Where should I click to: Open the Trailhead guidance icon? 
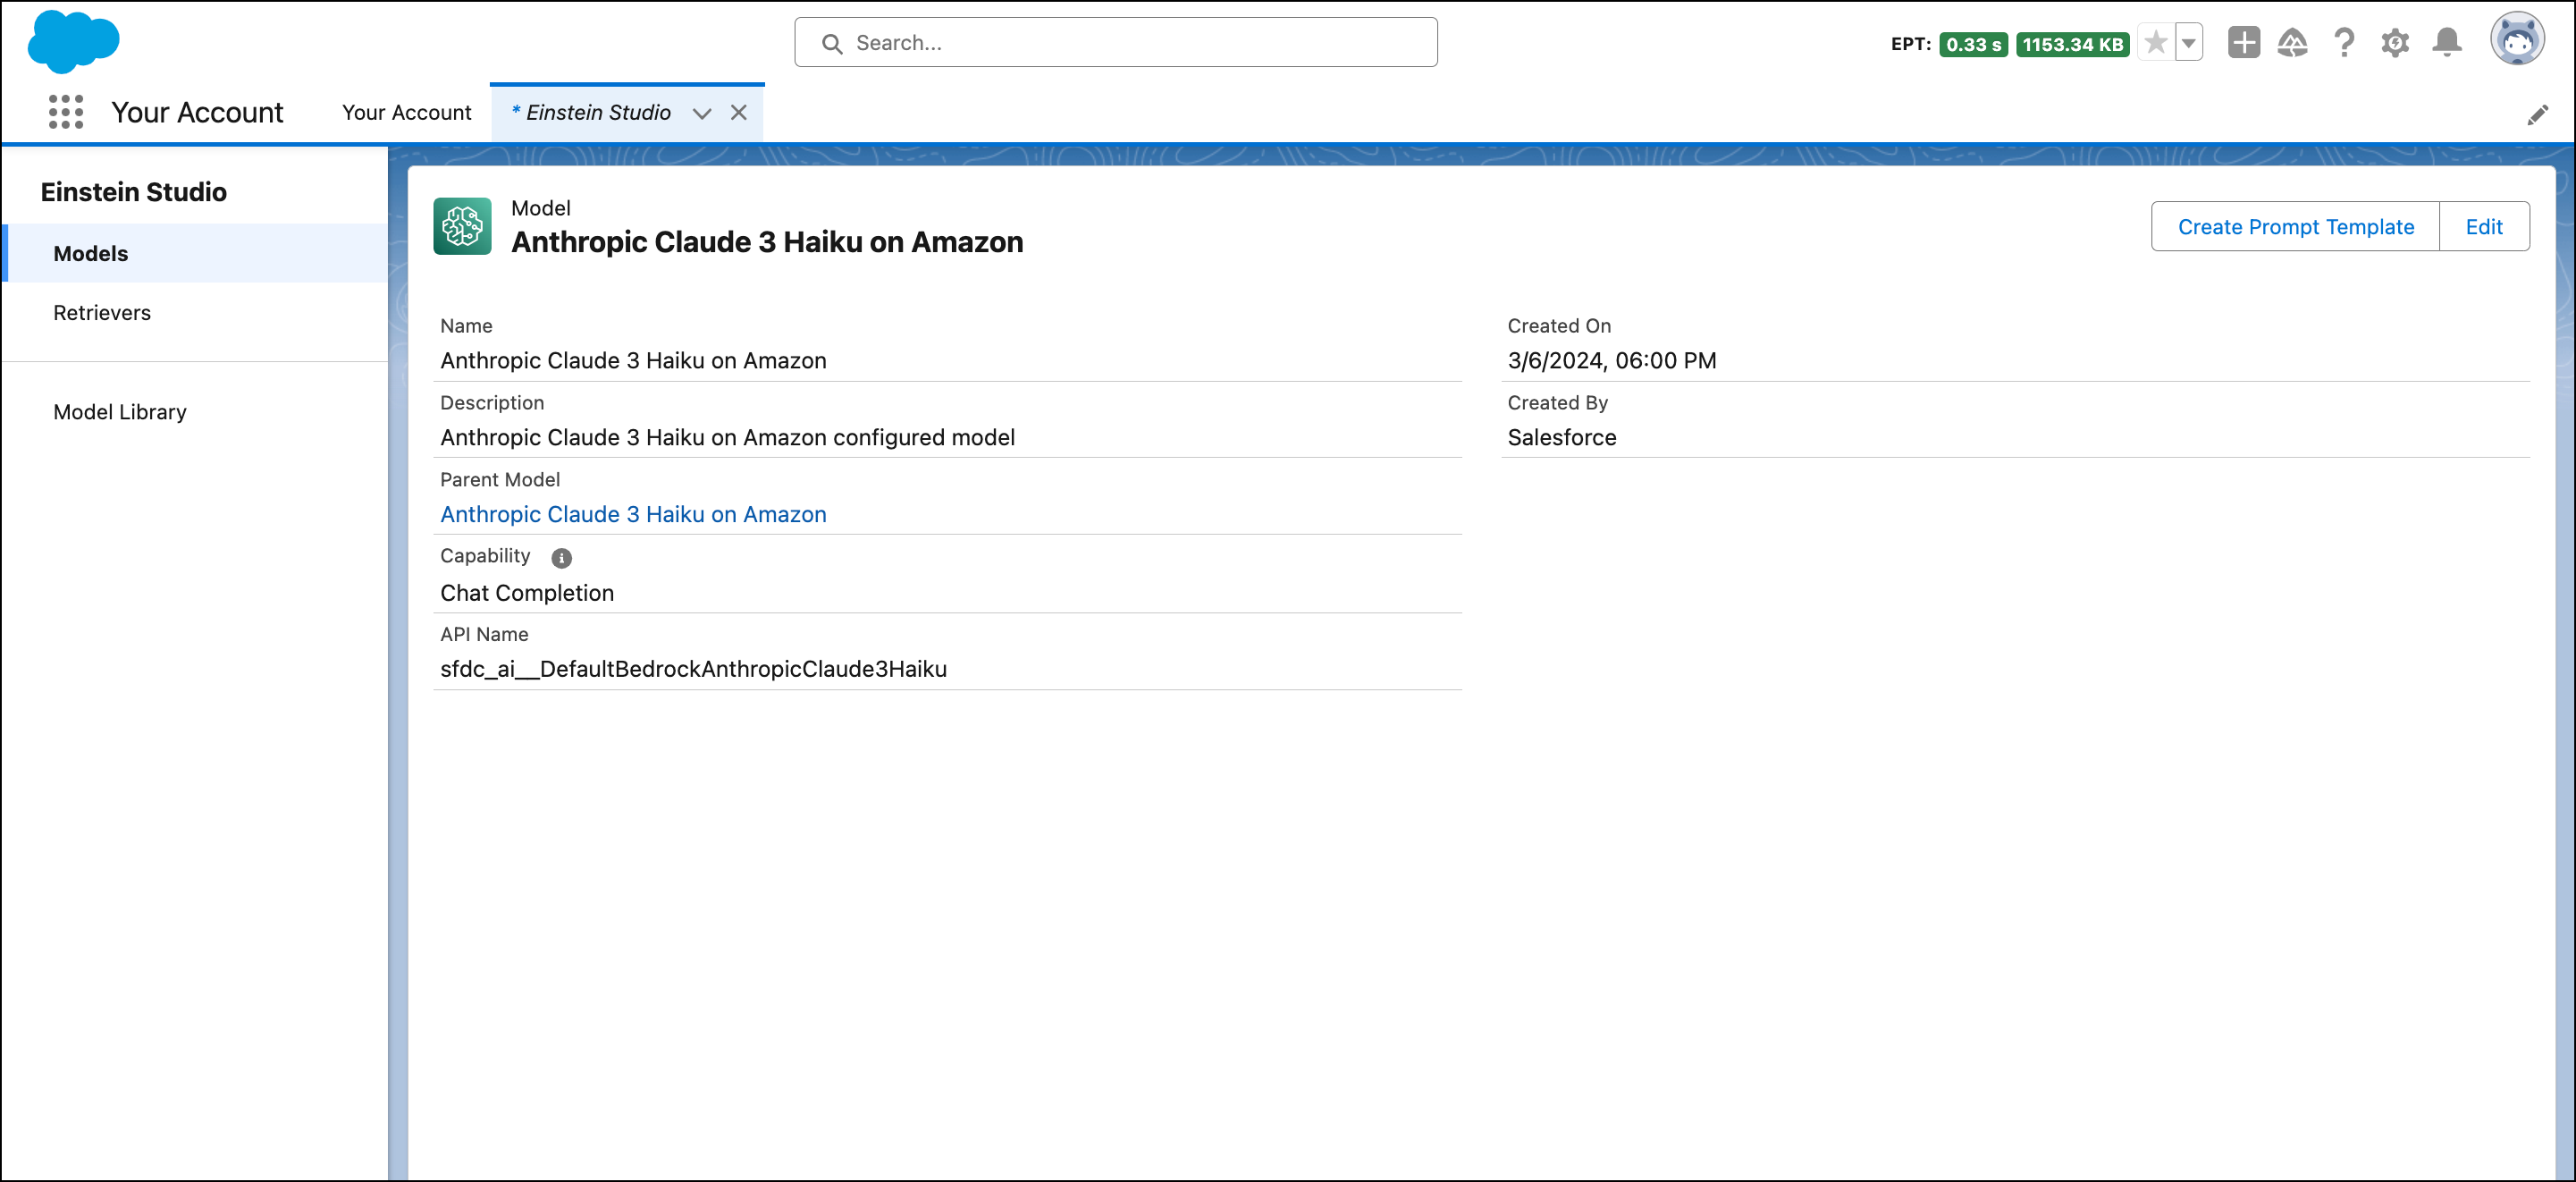click(2293, 43)
